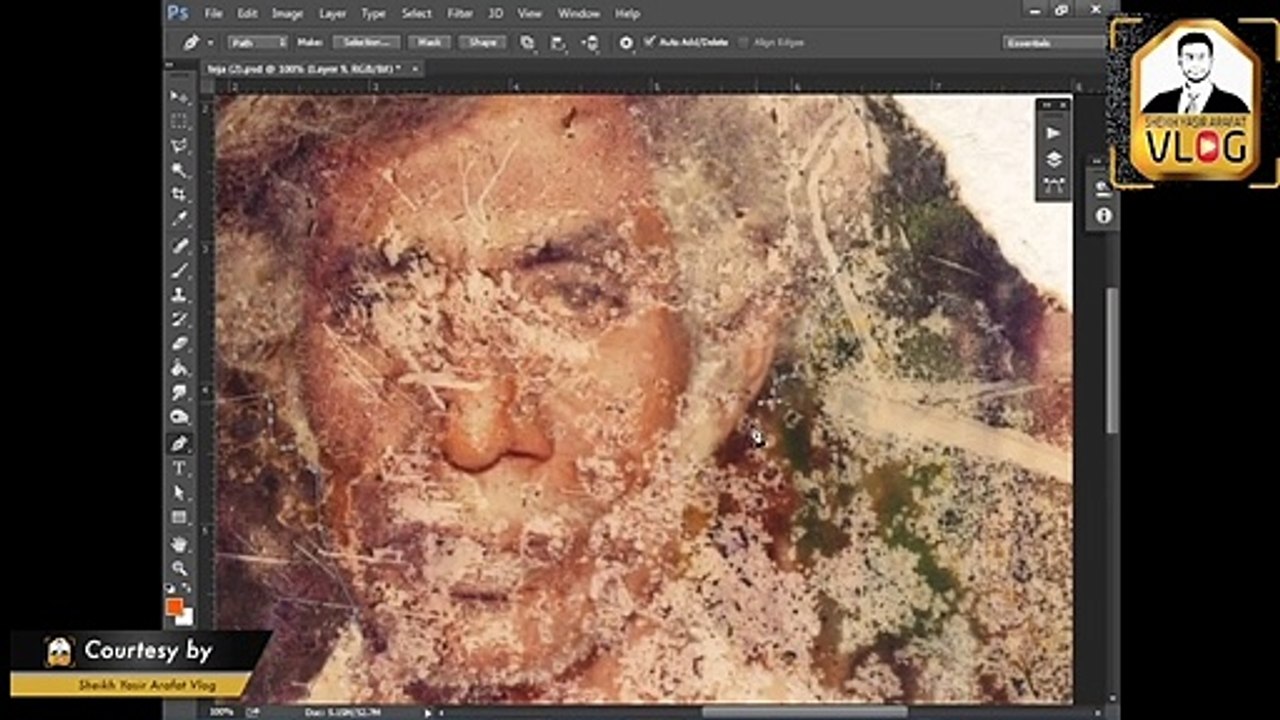The image size is (1280, 720).
Task: Select the Zoom tool
Action: pyautogui.click(x=179, y=568)
